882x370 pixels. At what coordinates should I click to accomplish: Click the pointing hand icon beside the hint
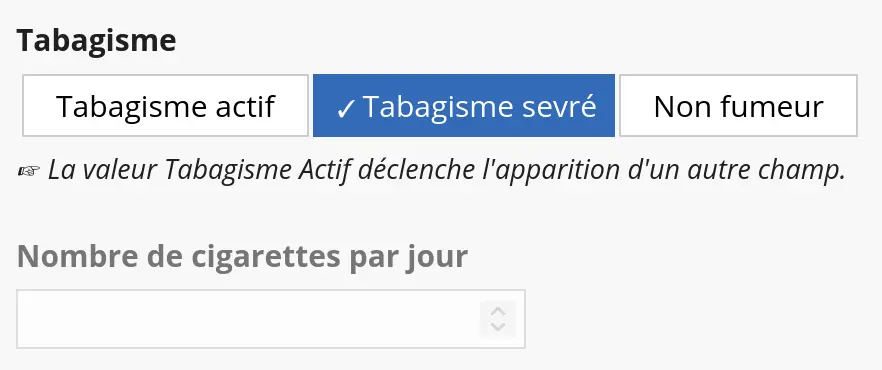point(29,171)
